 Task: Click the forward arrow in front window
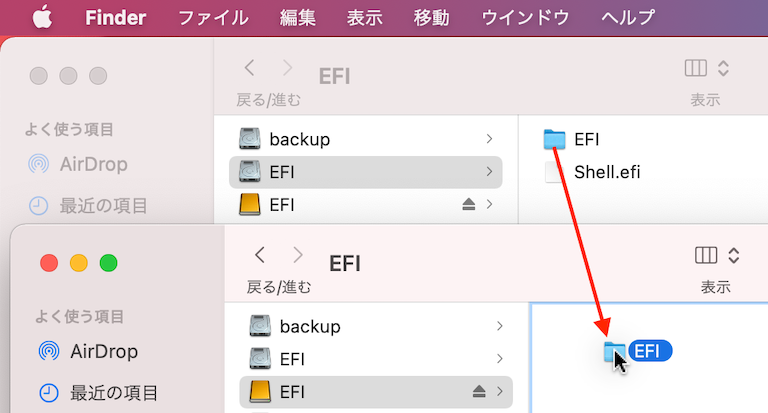pyautogui.click(x=297, y=255)
